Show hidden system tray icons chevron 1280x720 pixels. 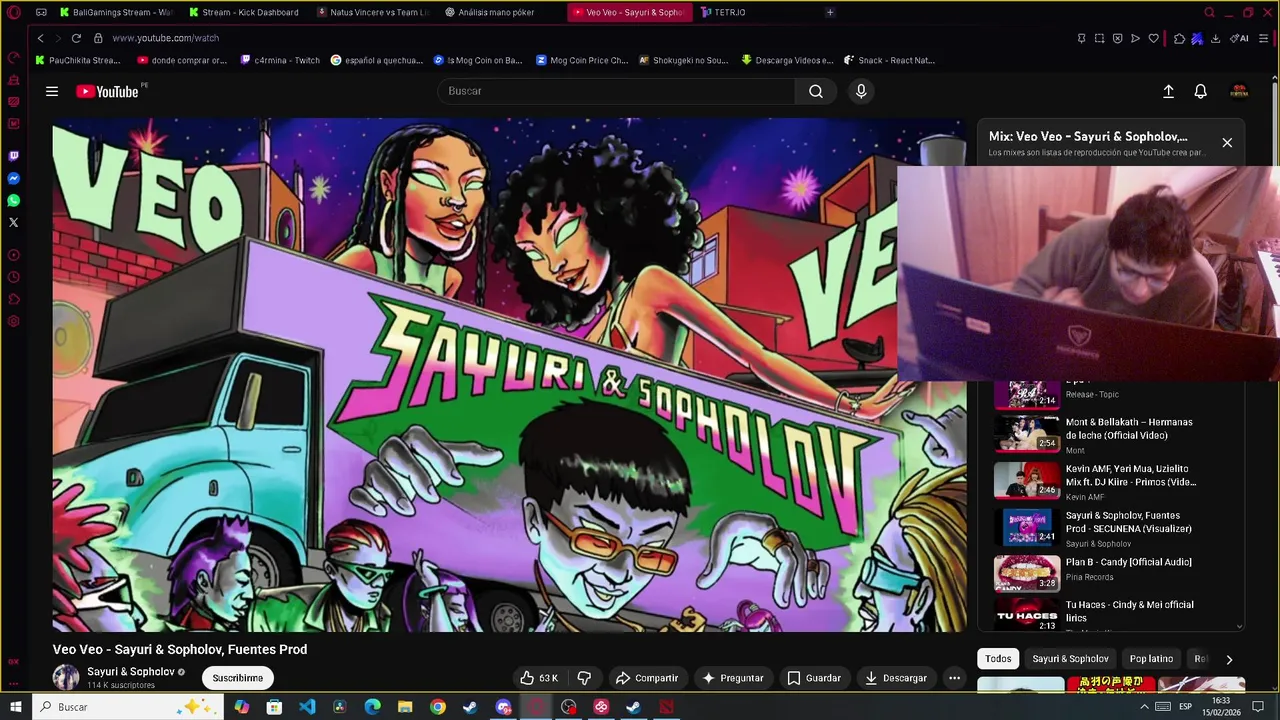point(1144,707)
